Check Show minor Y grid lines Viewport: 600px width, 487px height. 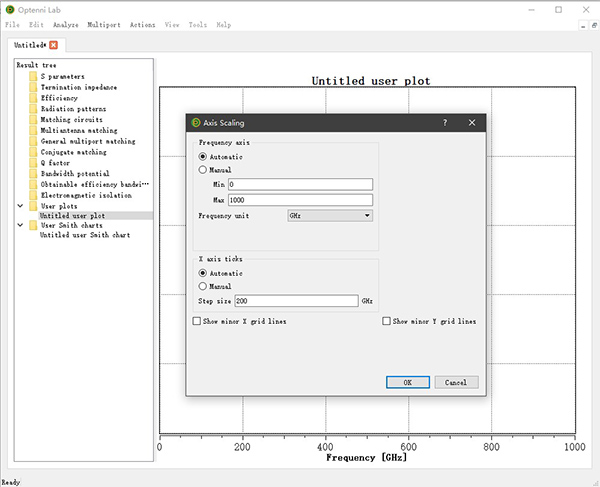tap(387, 322)
